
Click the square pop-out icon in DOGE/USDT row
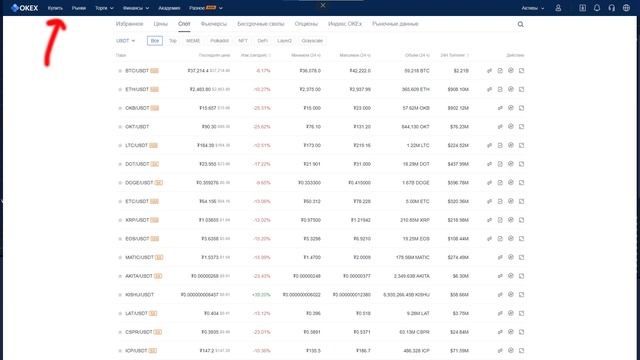tap(522, 182)
